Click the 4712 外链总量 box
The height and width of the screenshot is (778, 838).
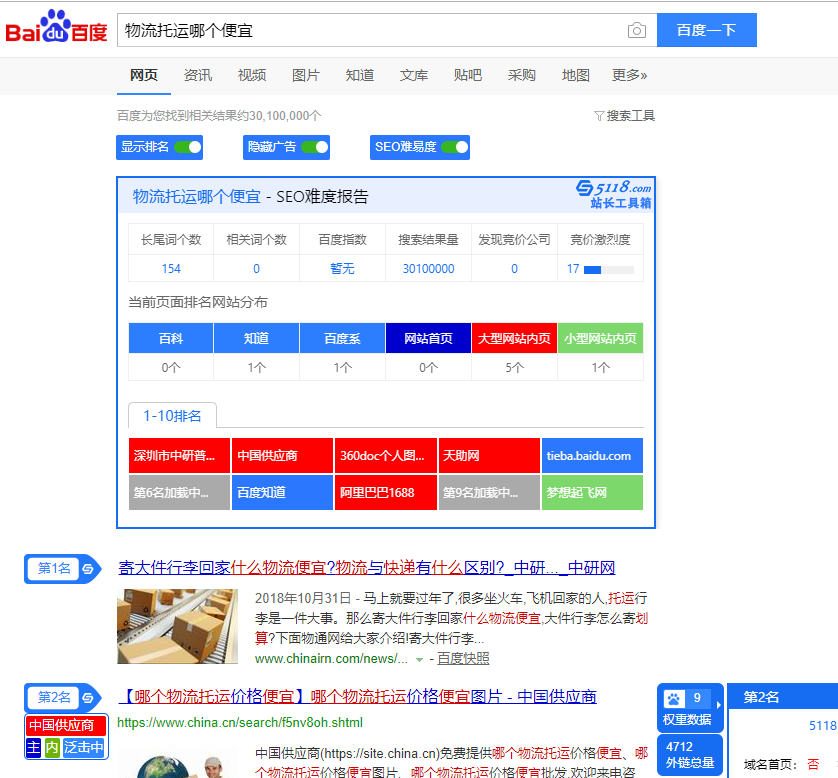click(x=689, y=754)
